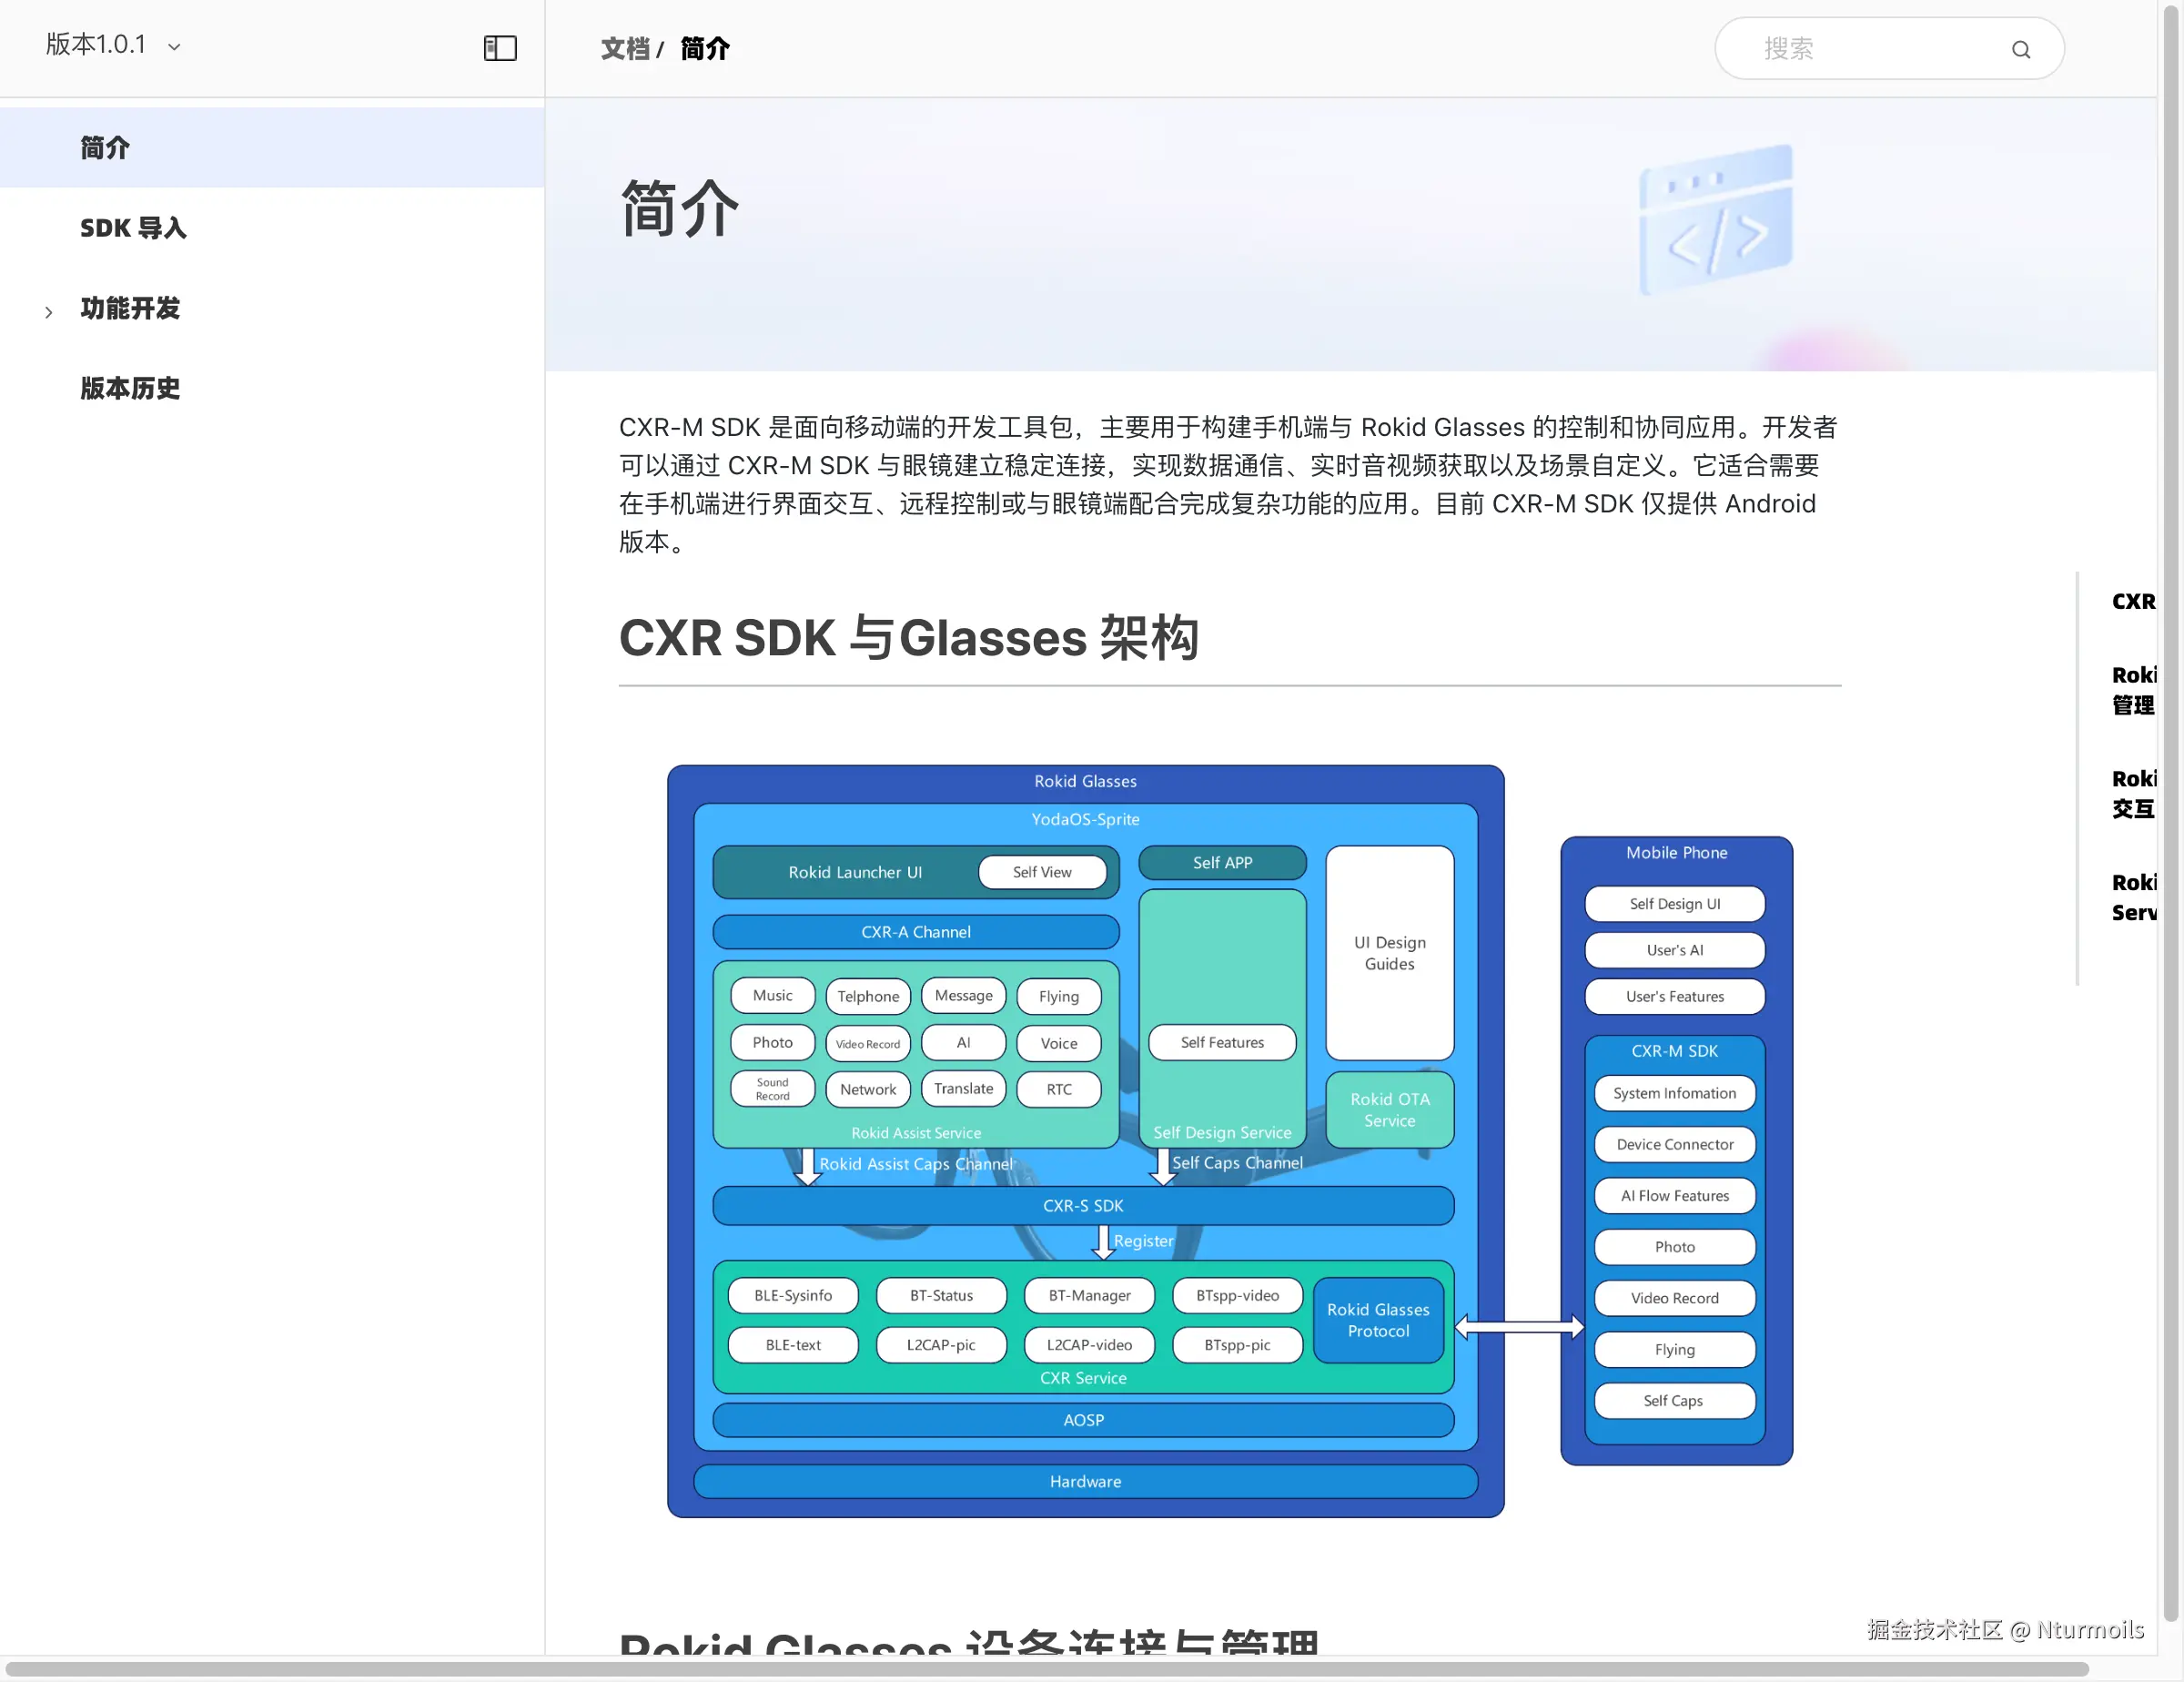Toggle the sidebar collapse icon
This screenshot has width=2184, height=1682.
pyautogui.click(x=500, y=48)
